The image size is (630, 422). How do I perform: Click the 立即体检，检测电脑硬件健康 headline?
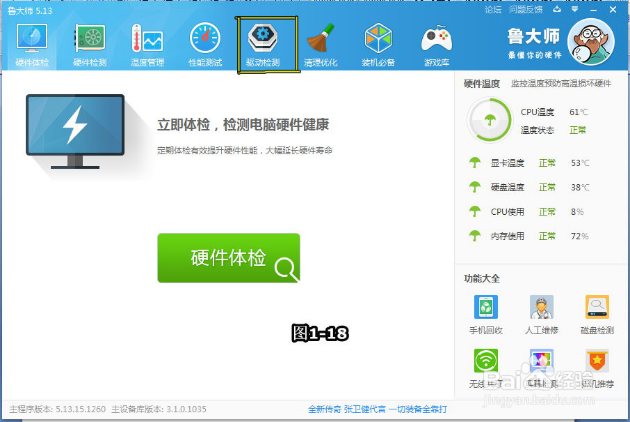(243, 125)
